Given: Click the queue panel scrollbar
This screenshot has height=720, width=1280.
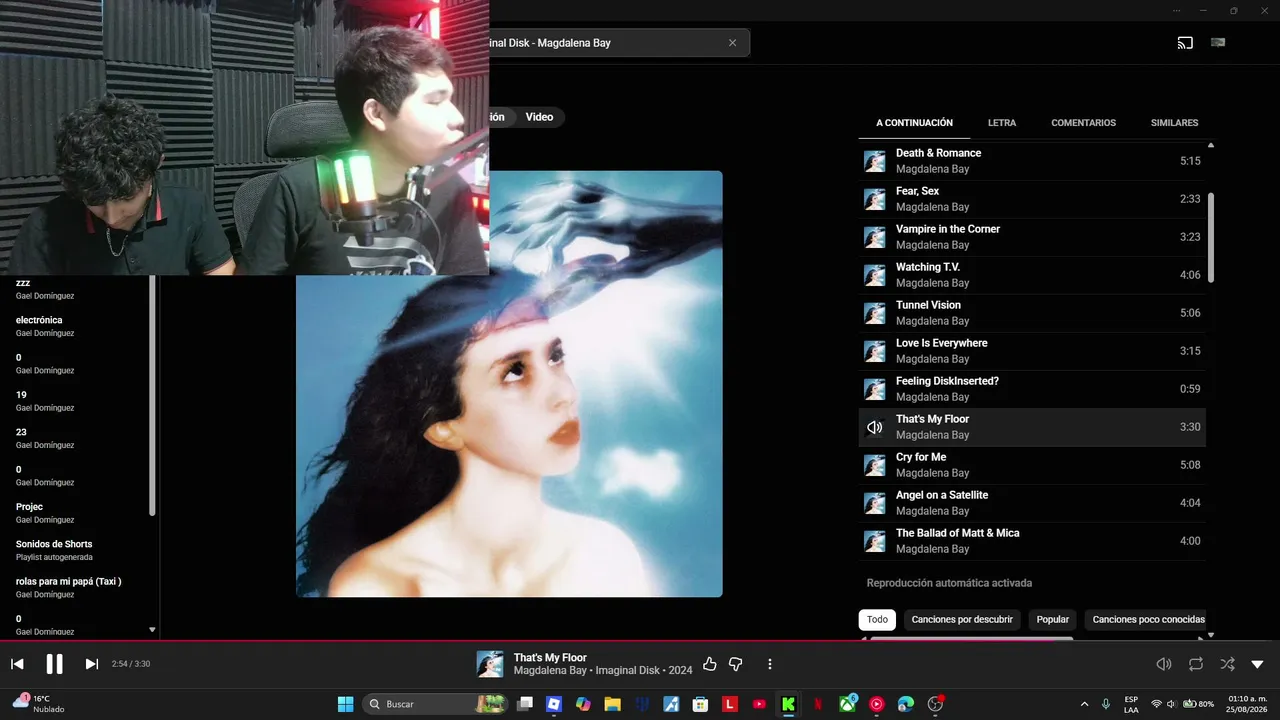Looking at the screenshot, I should (1211, 237).
